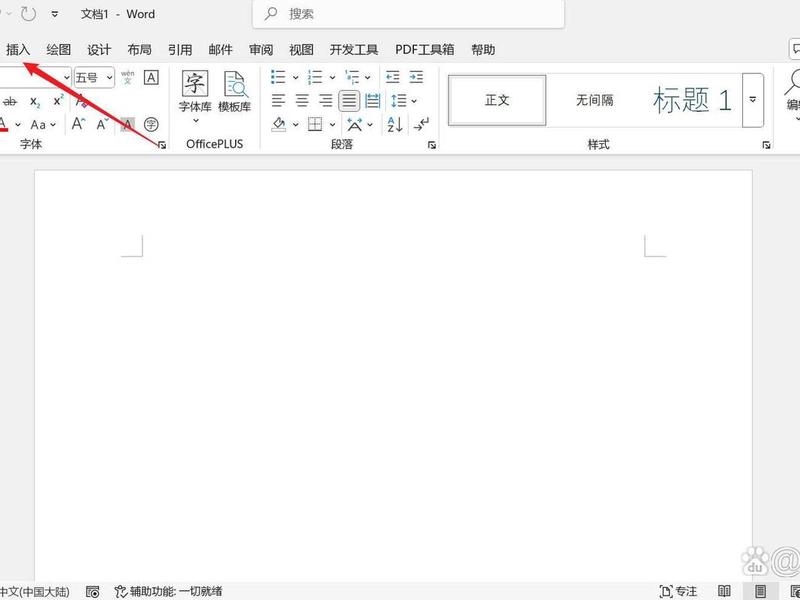Screen dimensions: 800x600
Task: Click the Asian layout text scaling icon
Action: (x=355, y=124)
